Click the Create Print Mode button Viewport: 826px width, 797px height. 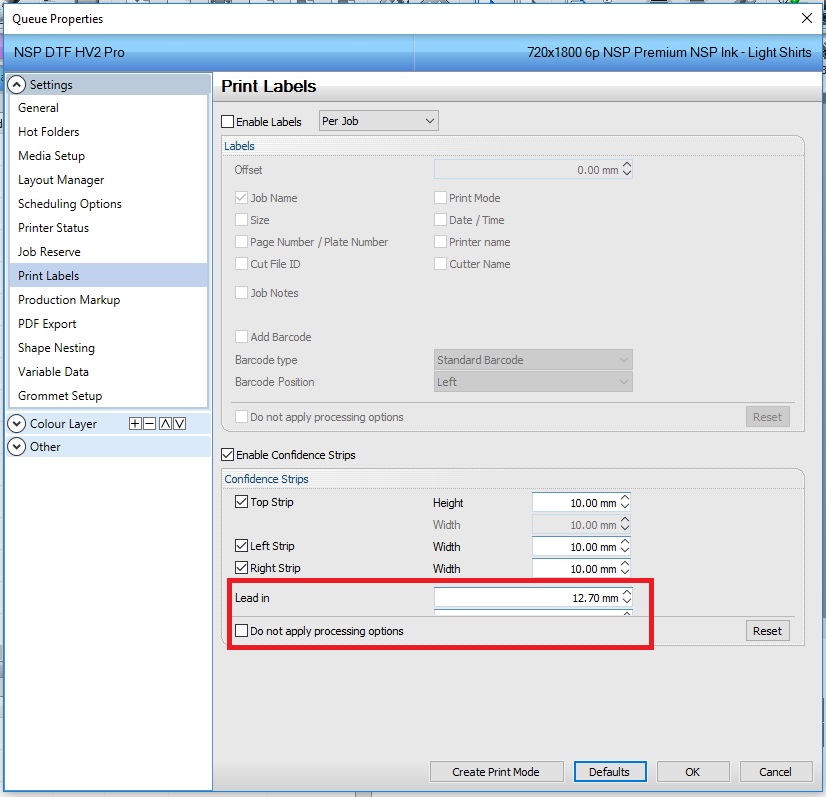(496, 772)
